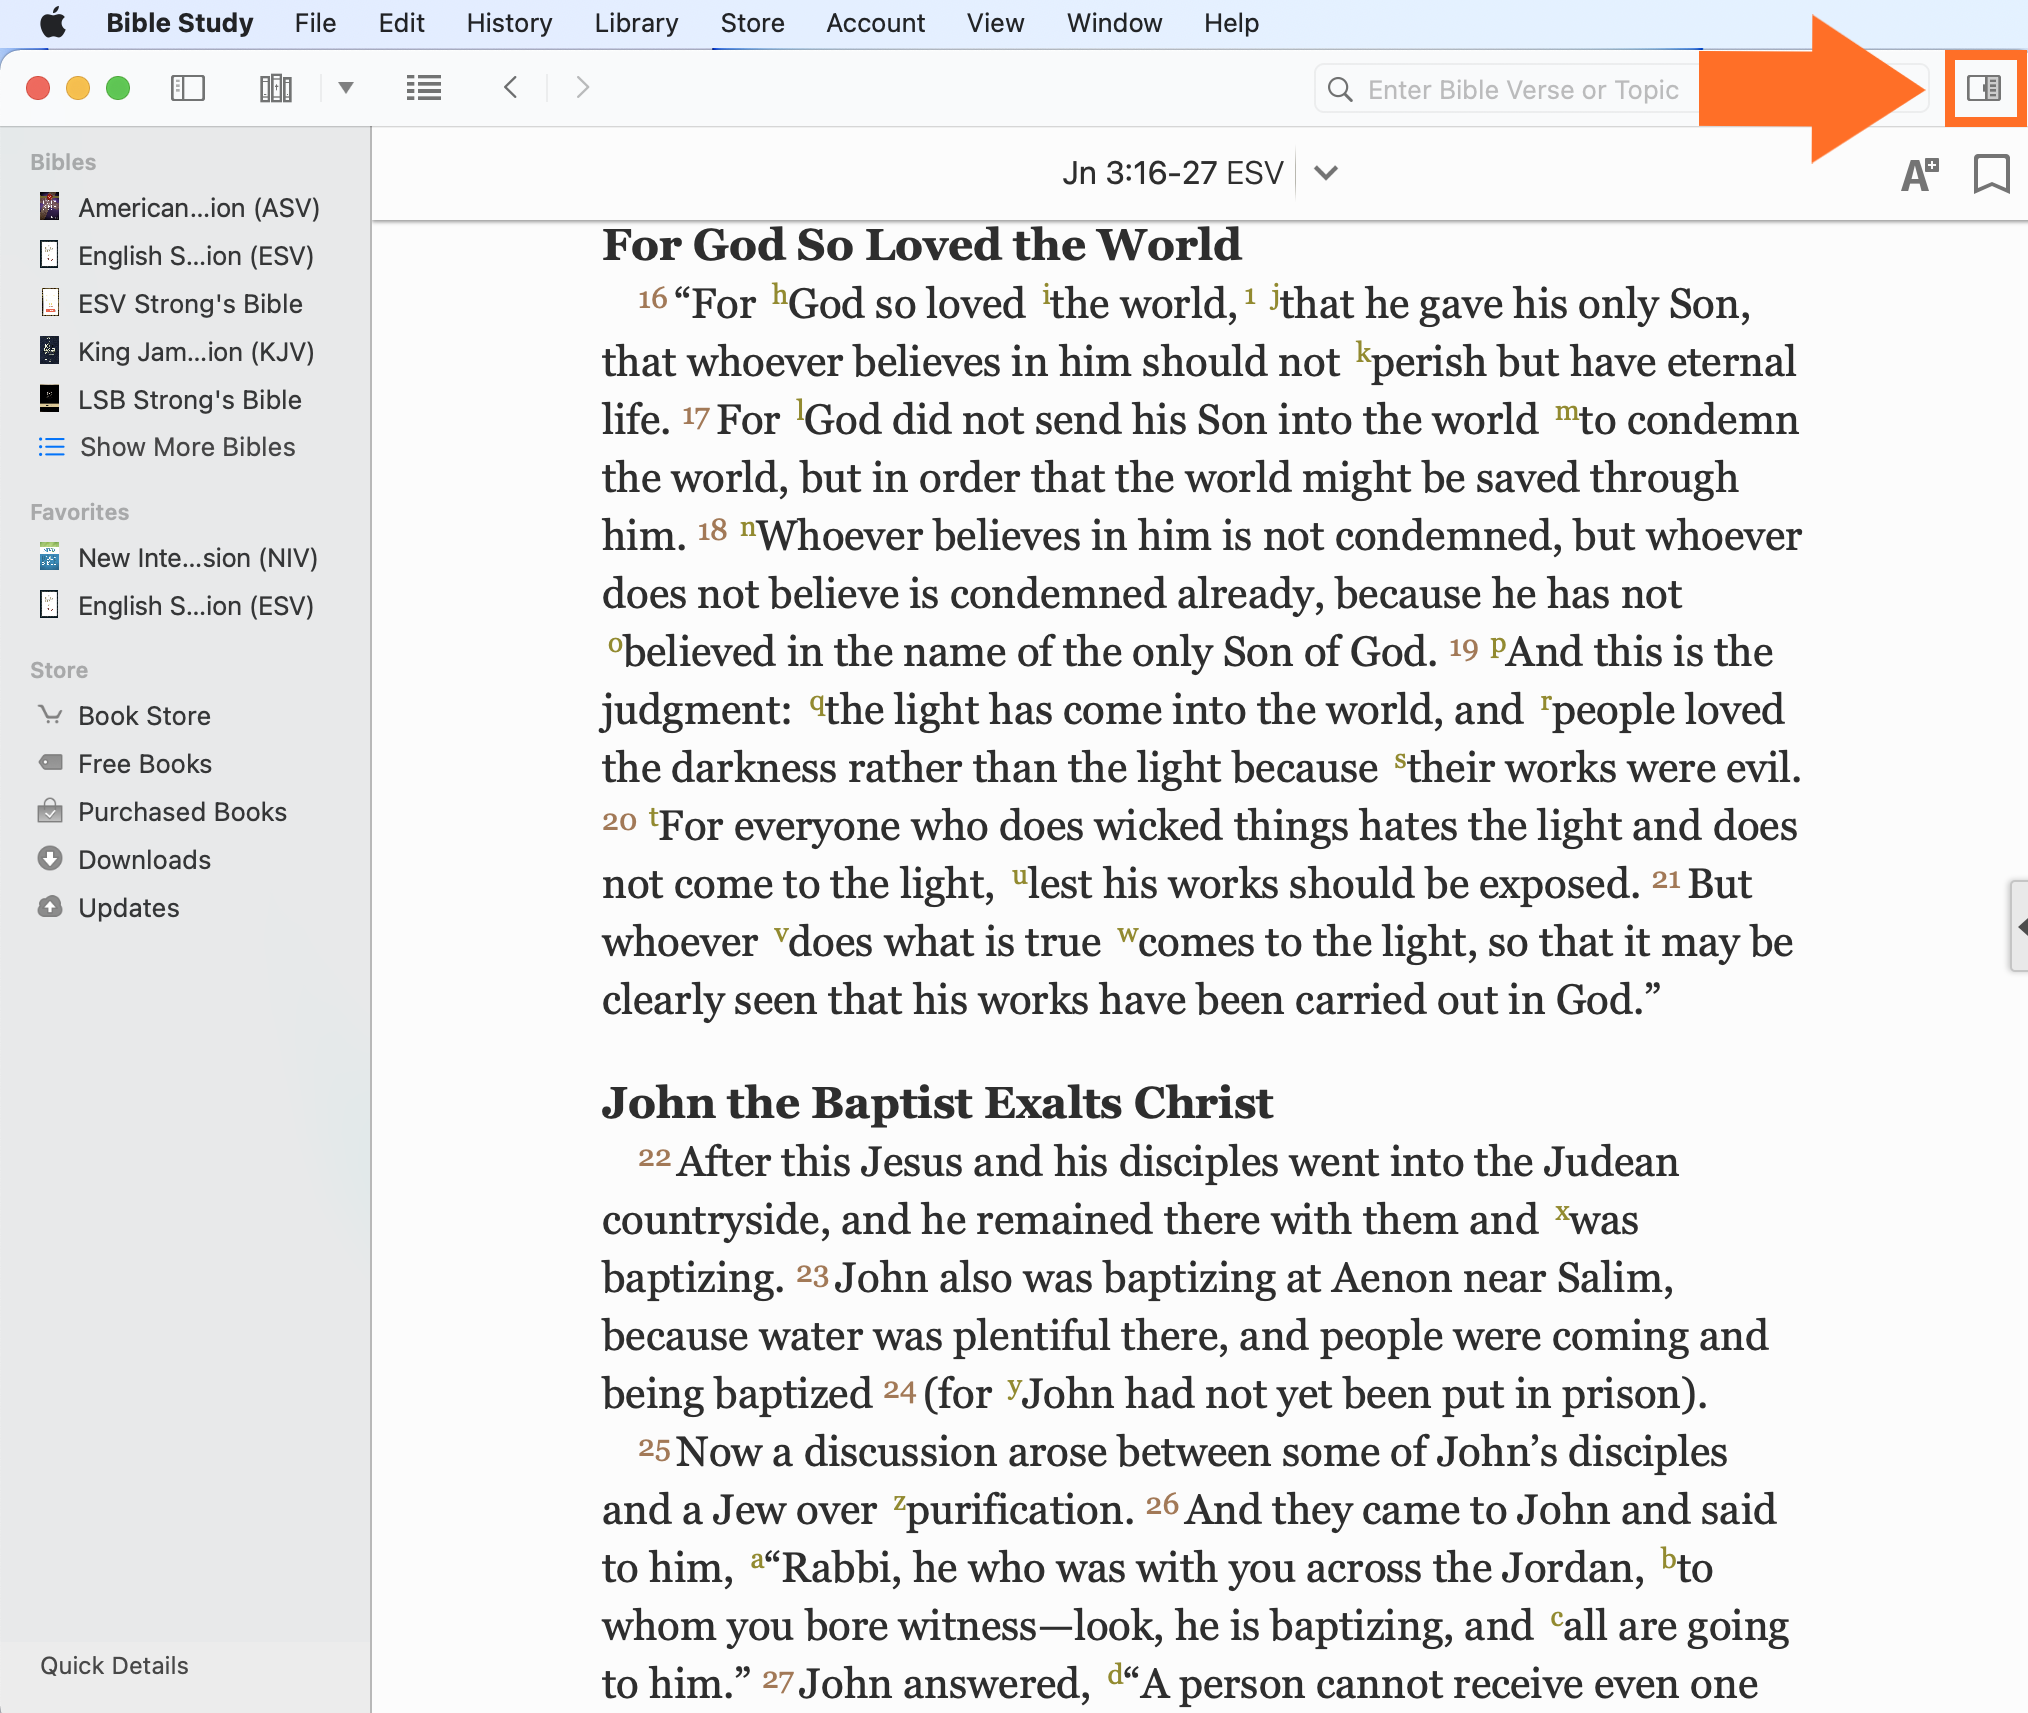Open the Book Store cart item
This screenshot has width=2028, height=1713.
tap(144, 716)
